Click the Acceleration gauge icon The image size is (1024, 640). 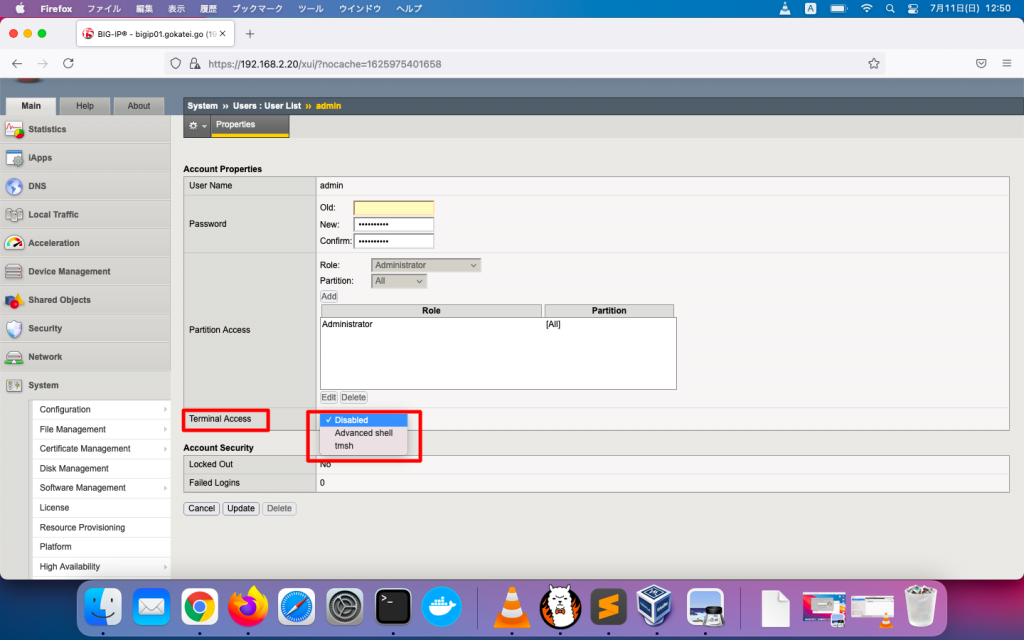point(14,243)
